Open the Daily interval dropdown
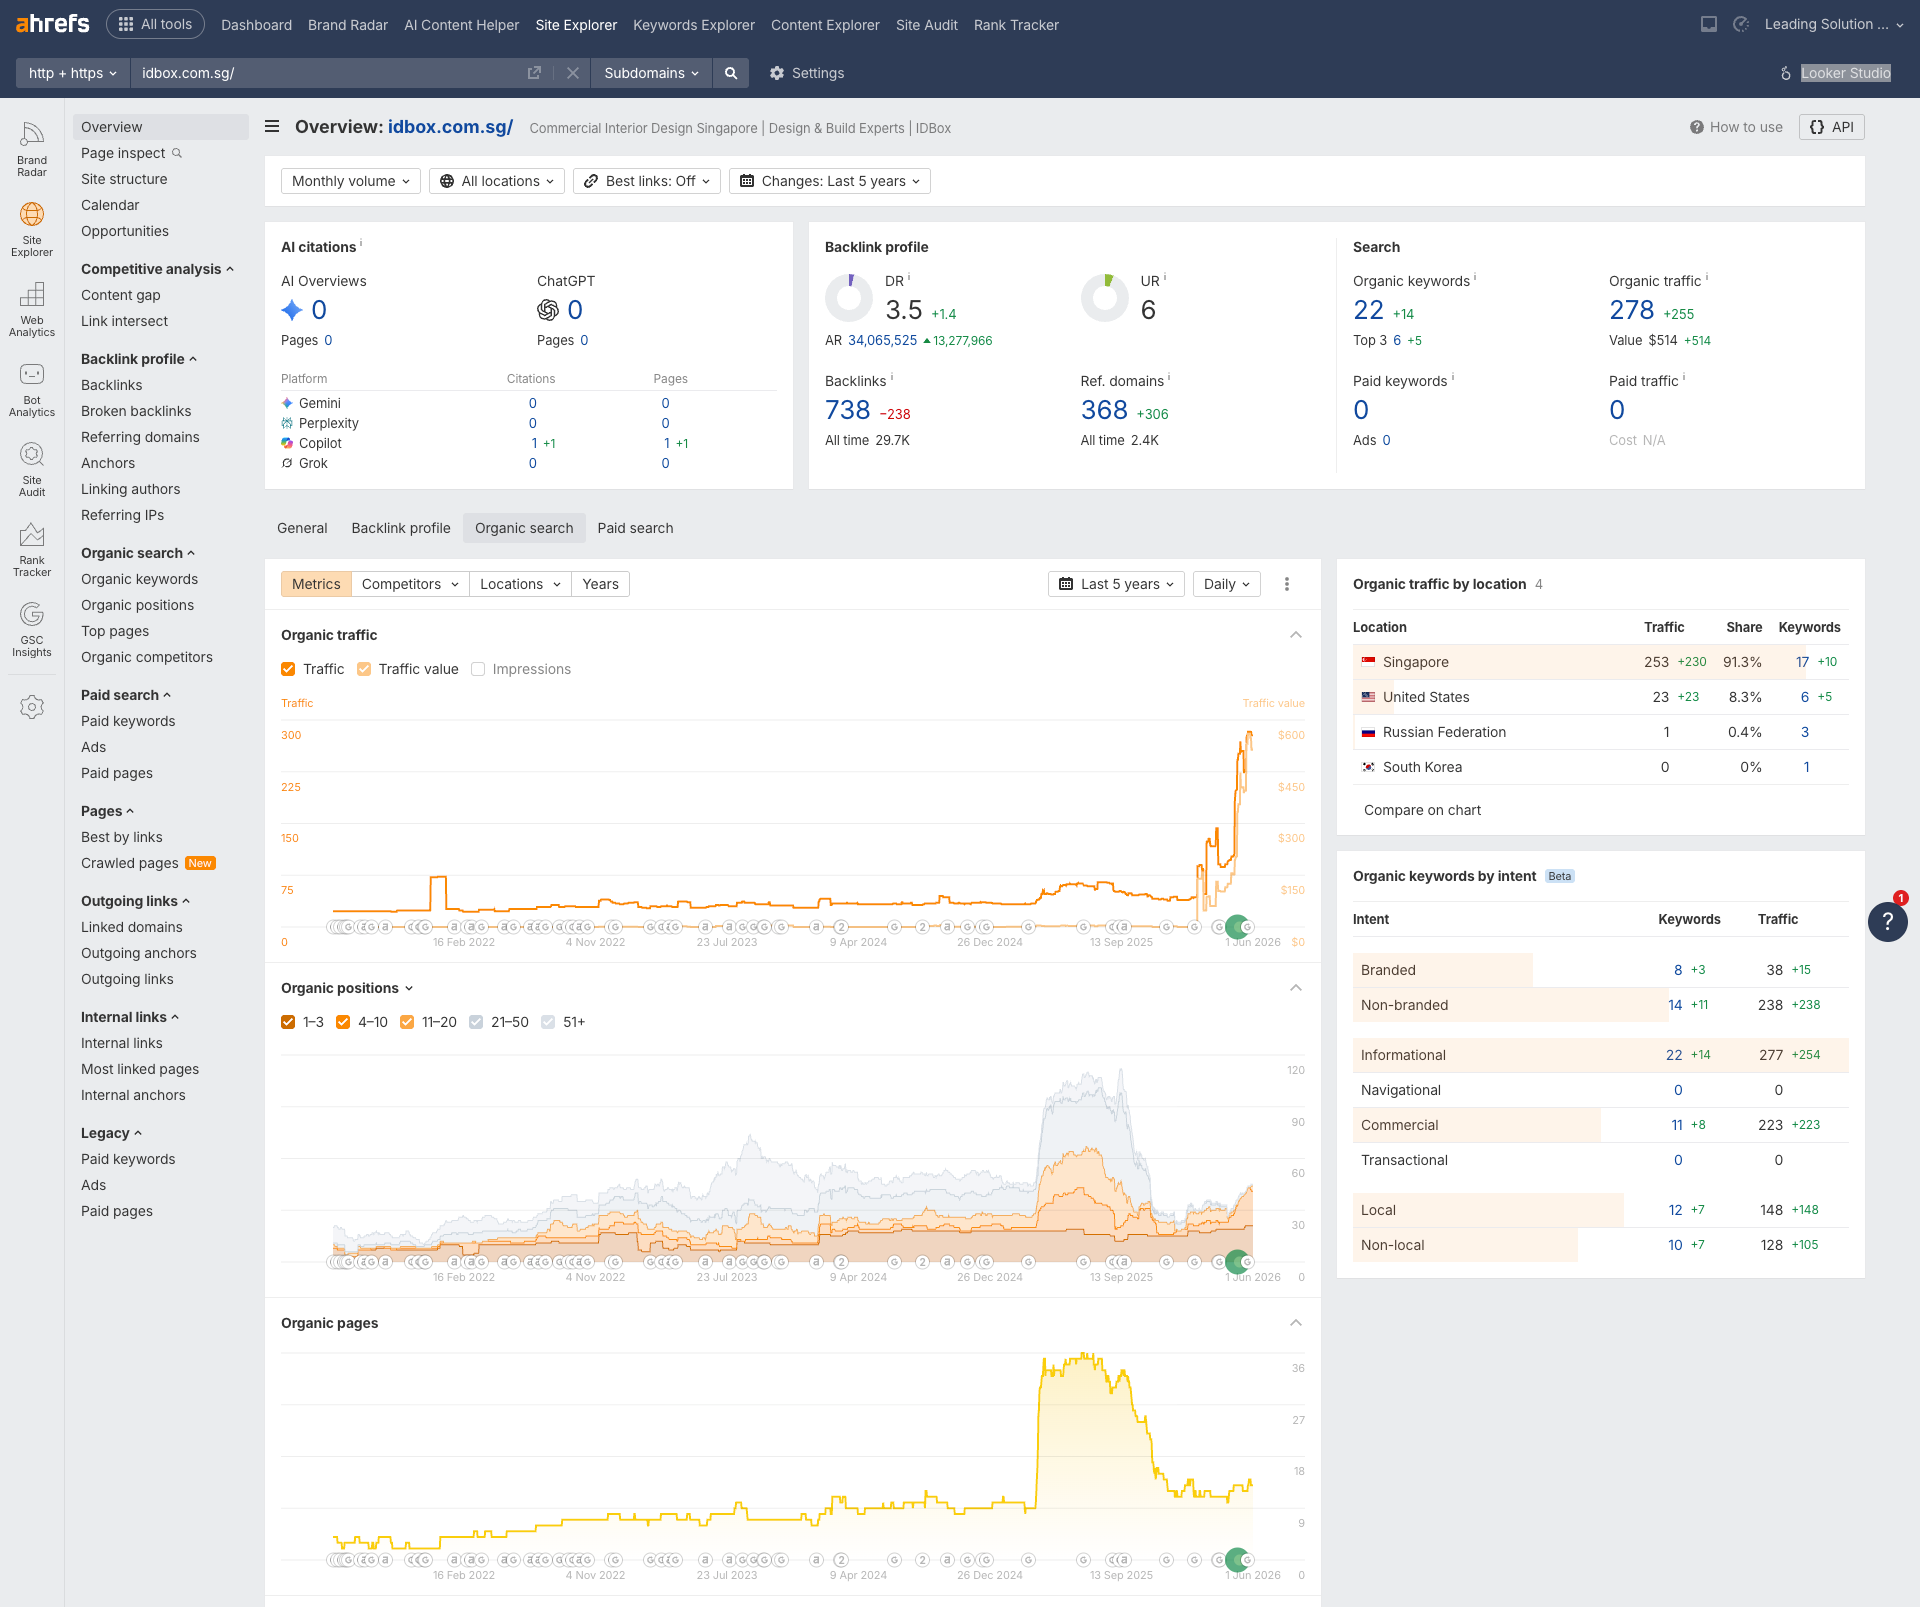Screen dimensions: 1920x1607 [x=1227, y=584]
